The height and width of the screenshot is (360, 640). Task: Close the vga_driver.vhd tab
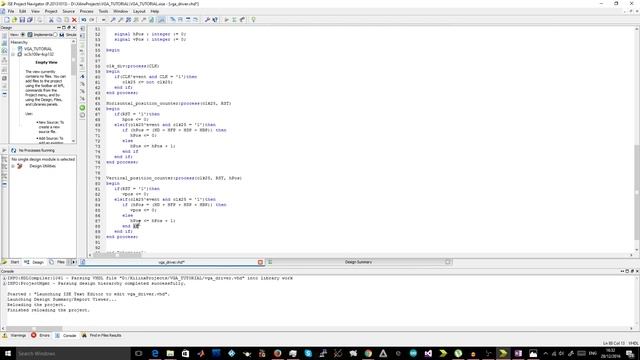[x=260, y=262]
